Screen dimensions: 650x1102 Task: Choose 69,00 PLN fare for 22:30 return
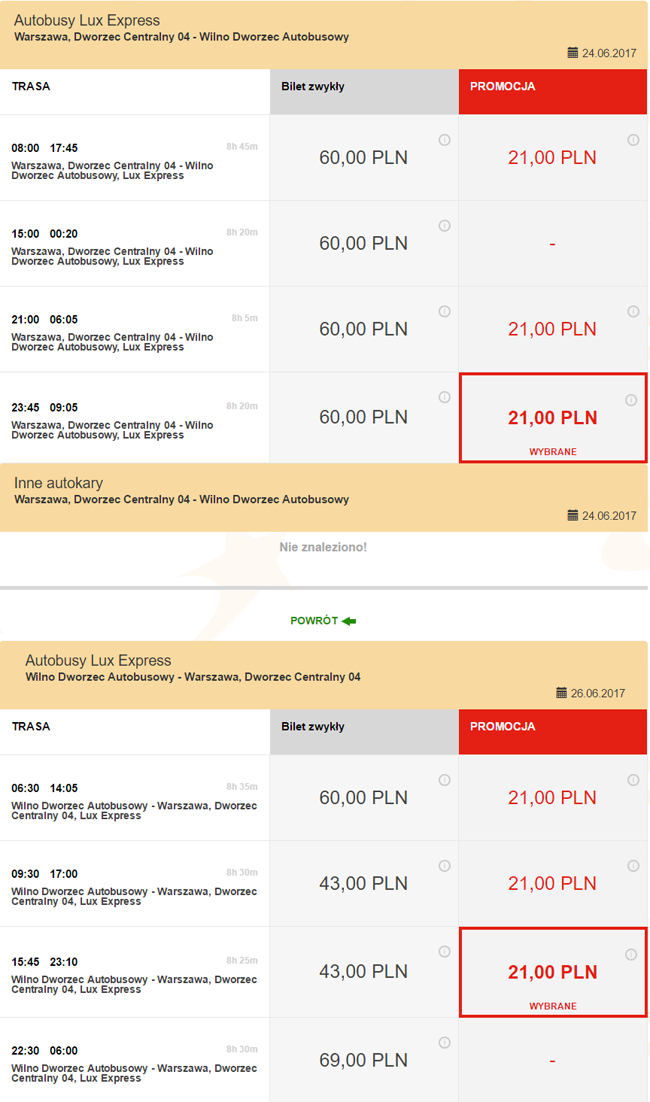point(363,1060)
